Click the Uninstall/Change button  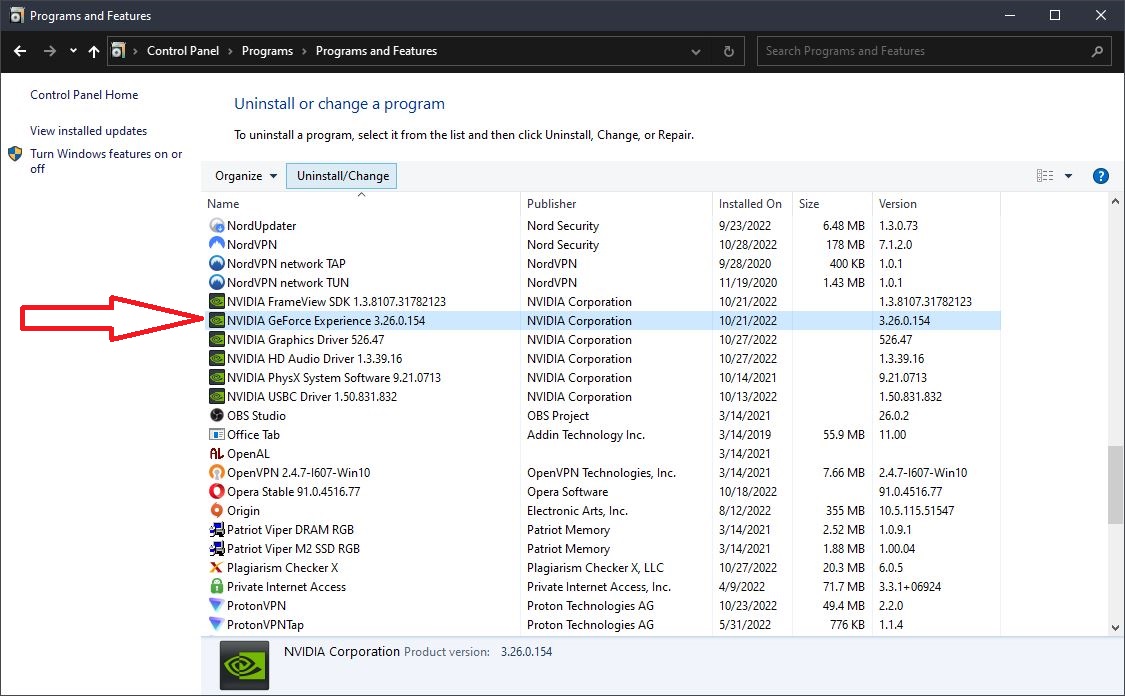click(x=341, y=174)
